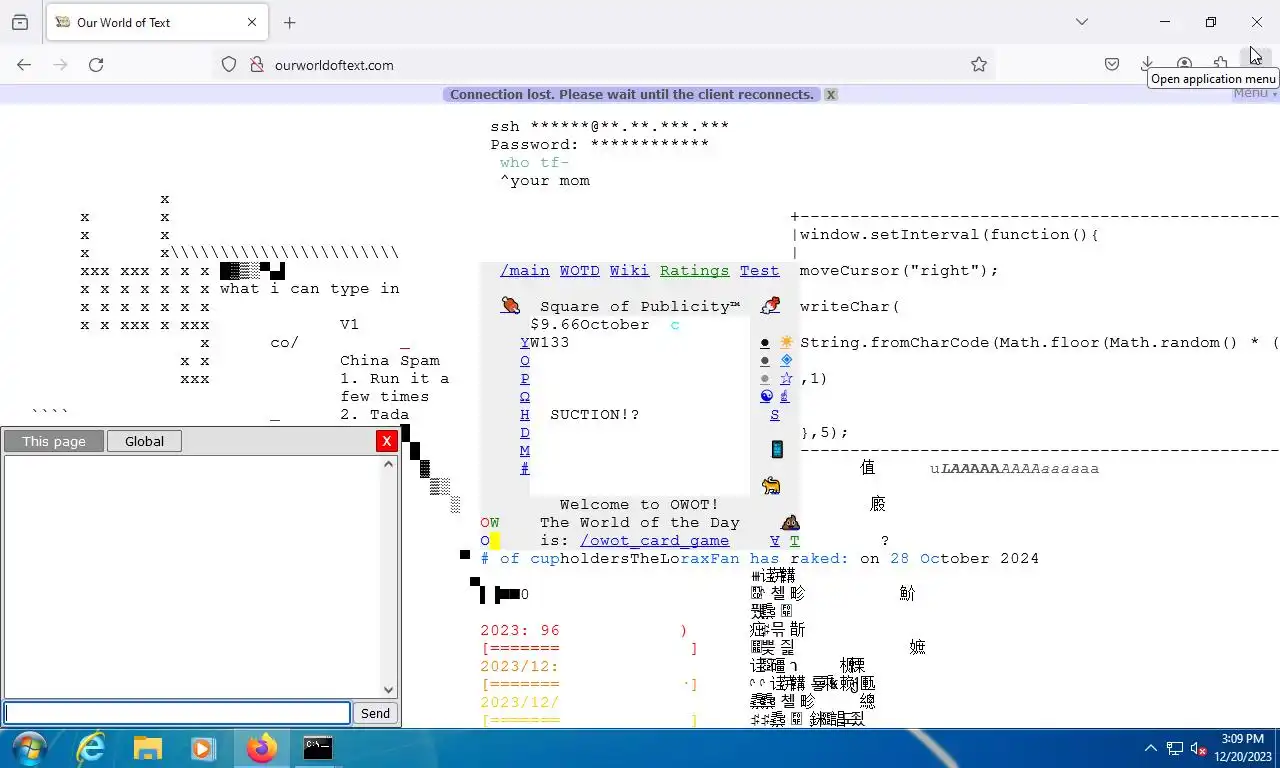Save page to Pocket
The height and width of the screenshot is (768, 1280).
[1111, 64]
